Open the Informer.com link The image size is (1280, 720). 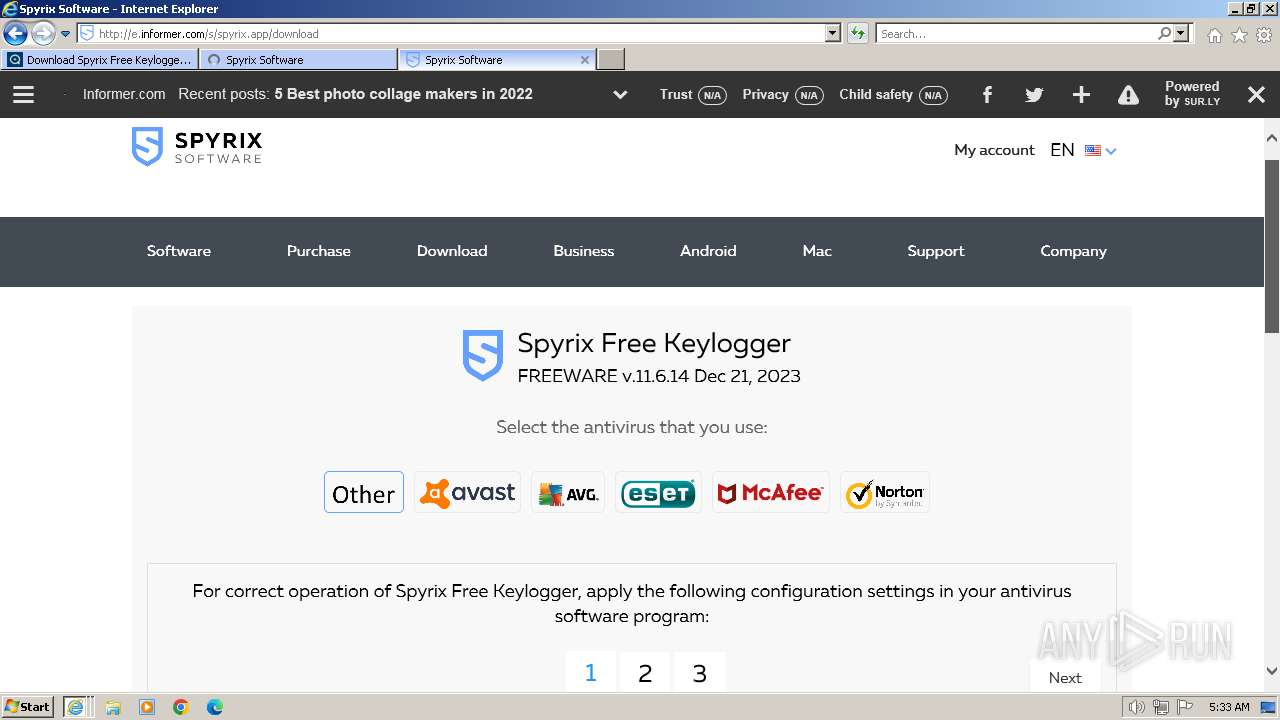pyautogui.click(x=124, y=94)
